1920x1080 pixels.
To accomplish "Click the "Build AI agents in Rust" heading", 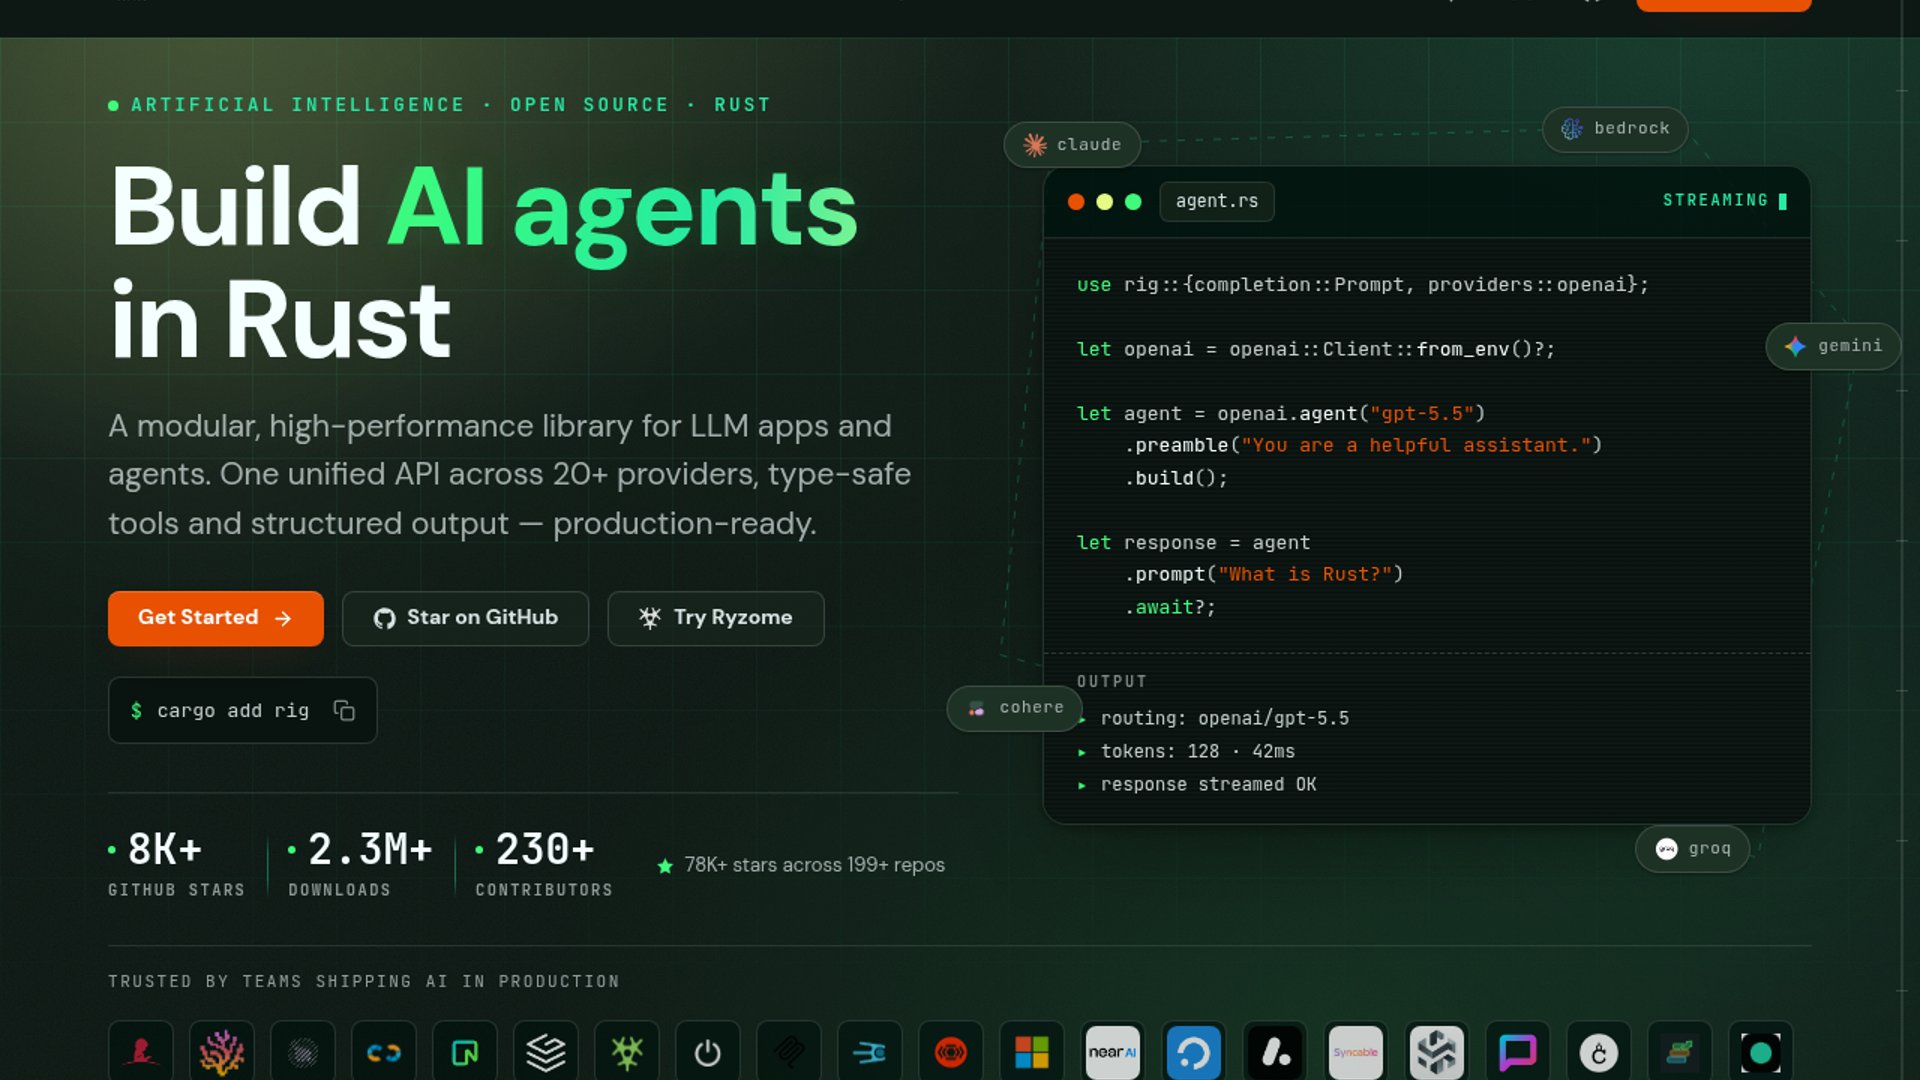I will 484,264.
